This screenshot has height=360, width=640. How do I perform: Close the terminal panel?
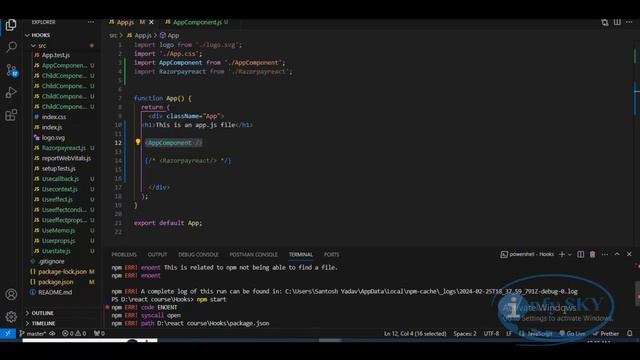(629, 254)
